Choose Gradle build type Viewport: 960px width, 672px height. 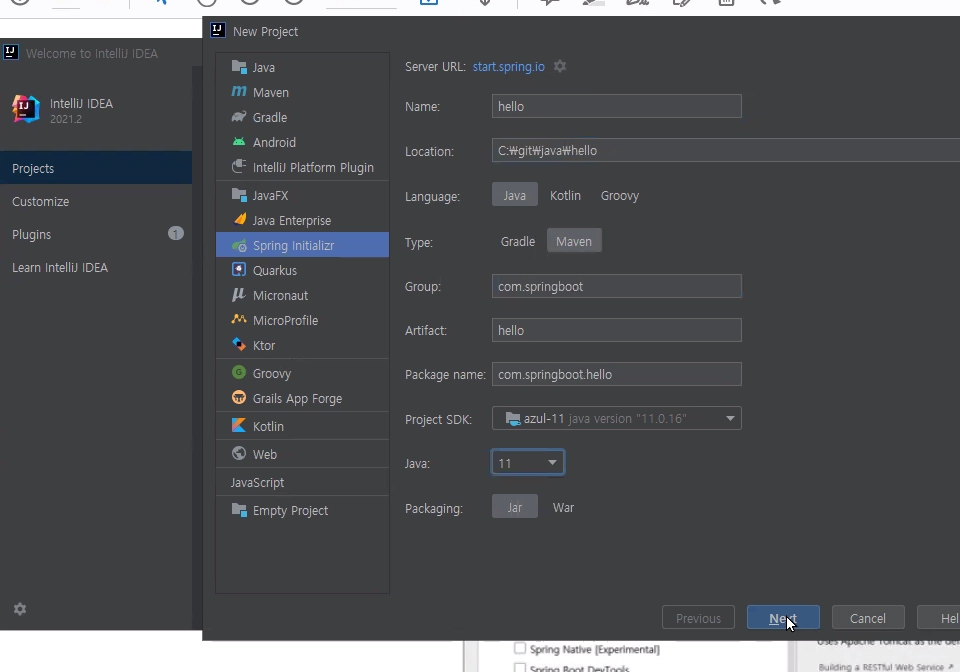[x=518, y=241]
